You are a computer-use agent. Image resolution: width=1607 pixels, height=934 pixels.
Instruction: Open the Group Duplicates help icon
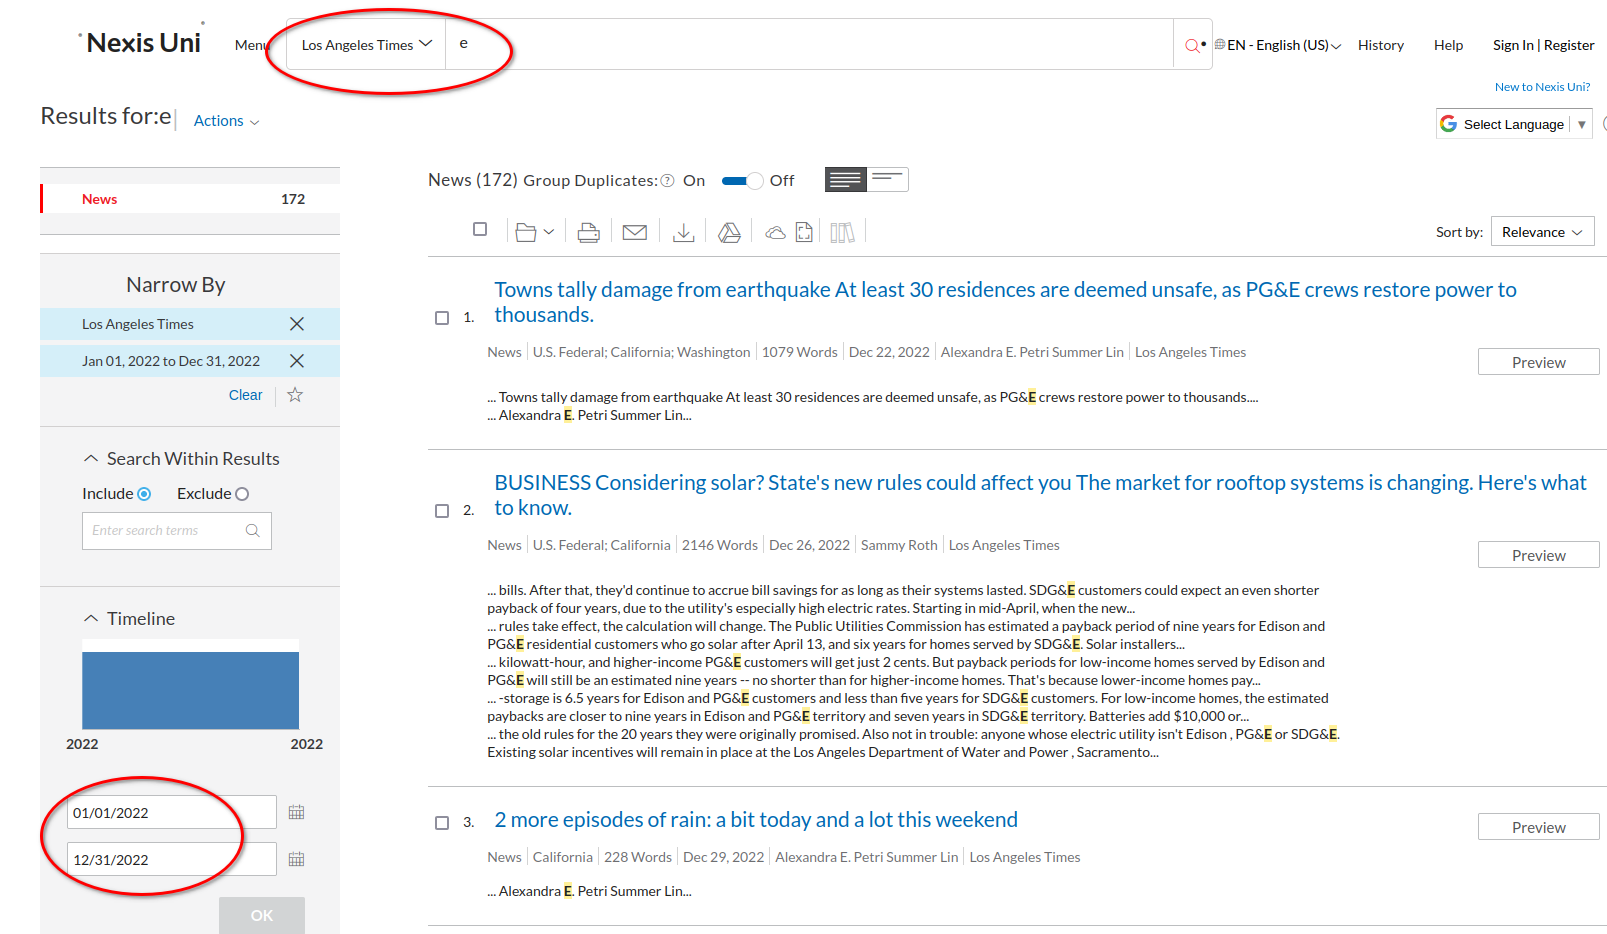[x=668, y=181]
